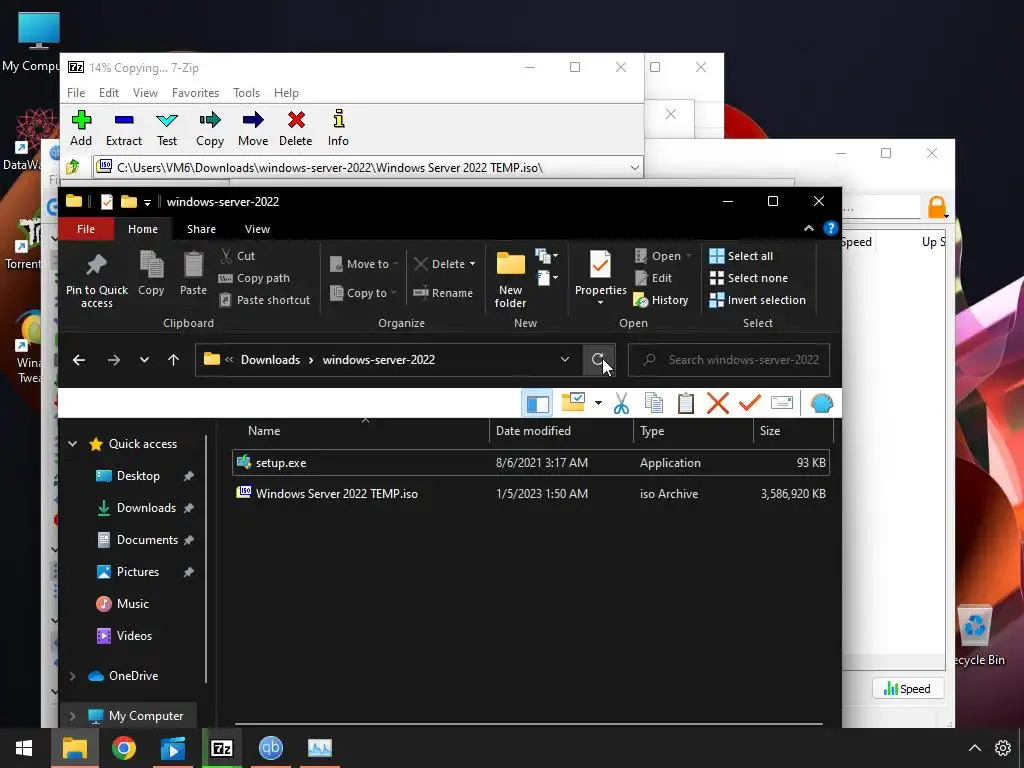This screenshot has width=1024, height=768.
Task: Switch to the Share ribbon tab
Action: click(201, 229)
